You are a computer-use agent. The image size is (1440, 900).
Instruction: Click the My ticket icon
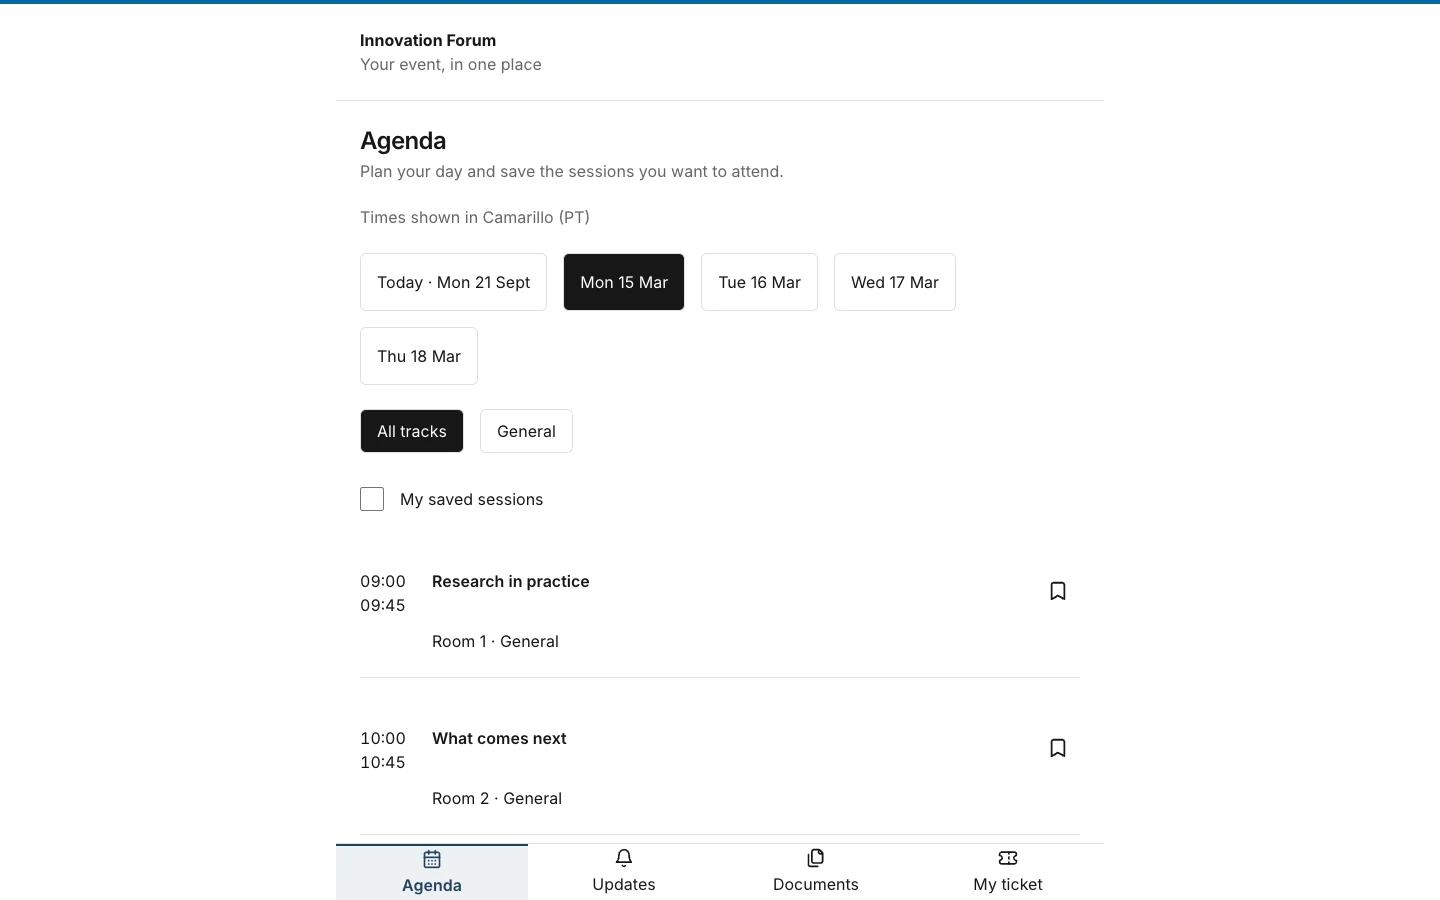(x=1008, y=858)
